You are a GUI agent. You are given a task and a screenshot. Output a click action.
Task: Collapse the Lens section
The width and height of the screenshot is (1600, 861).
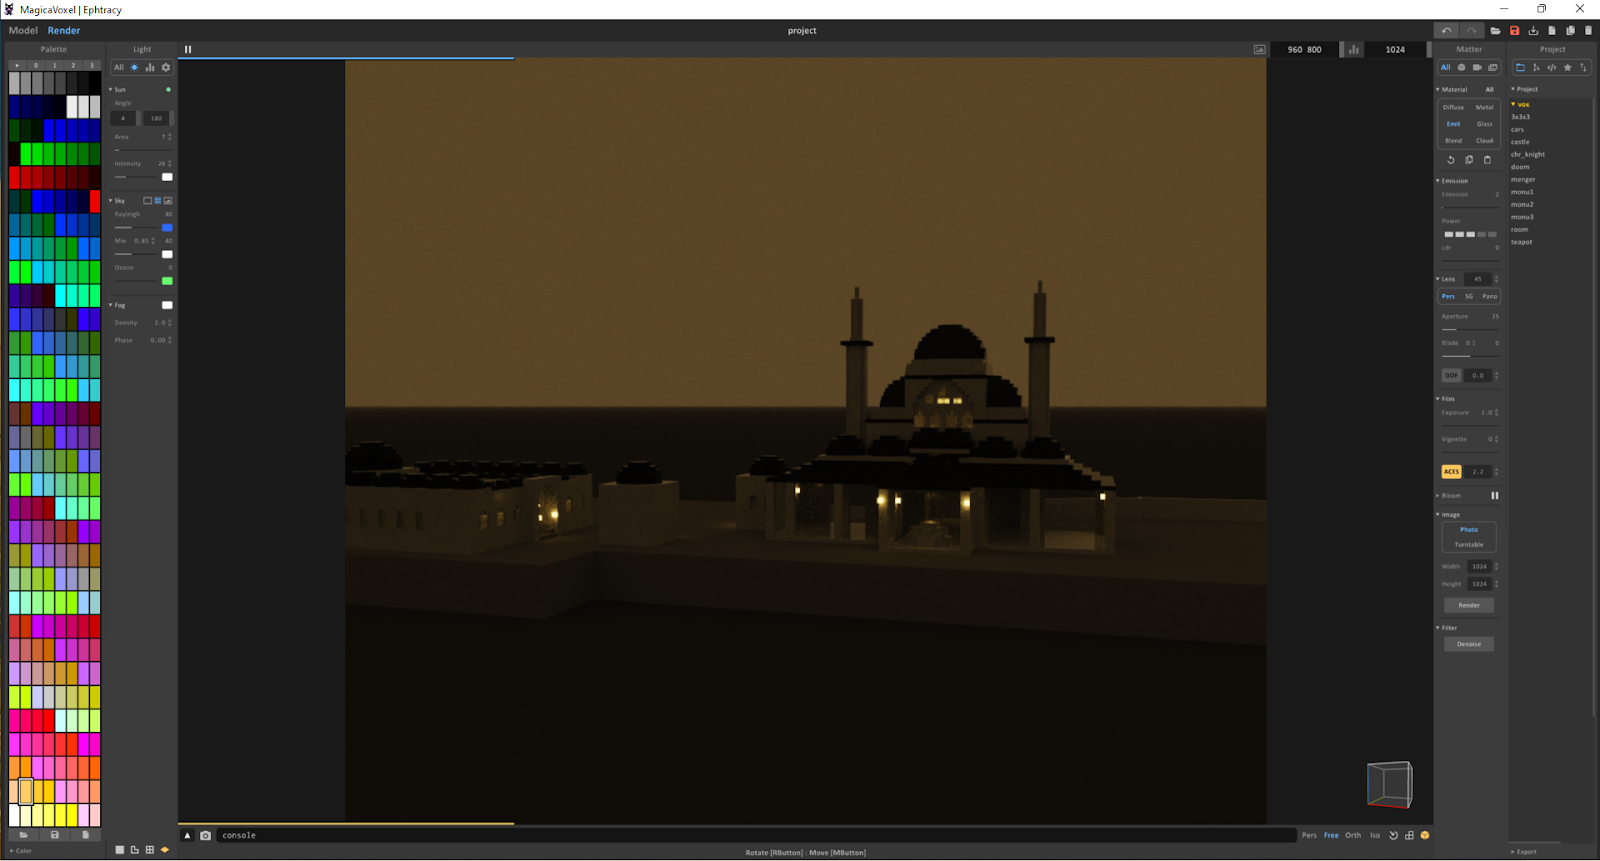[x=1438, y=279]
